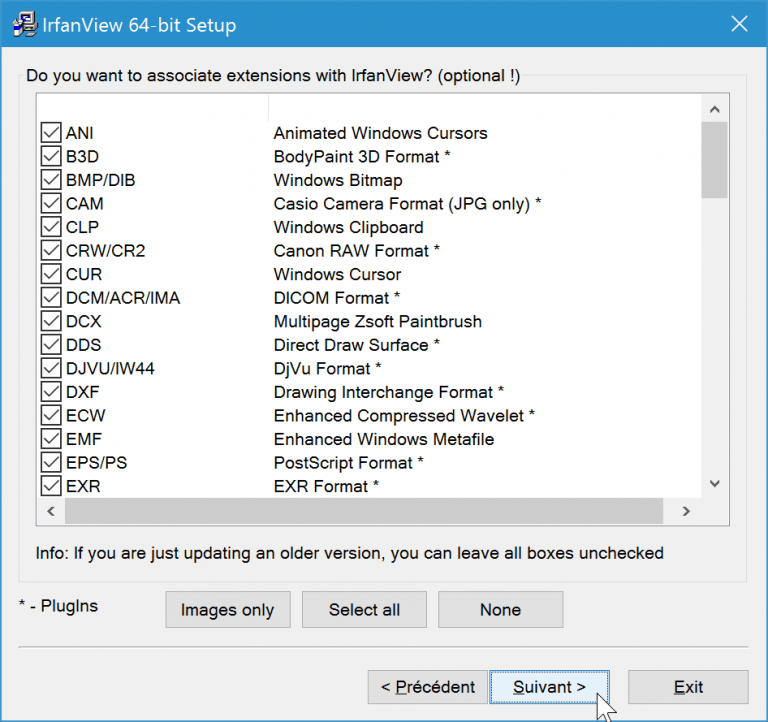This screenshot has width=768, height=722.
Task: Go back with the Précédent button
Action: pos(427,687)
